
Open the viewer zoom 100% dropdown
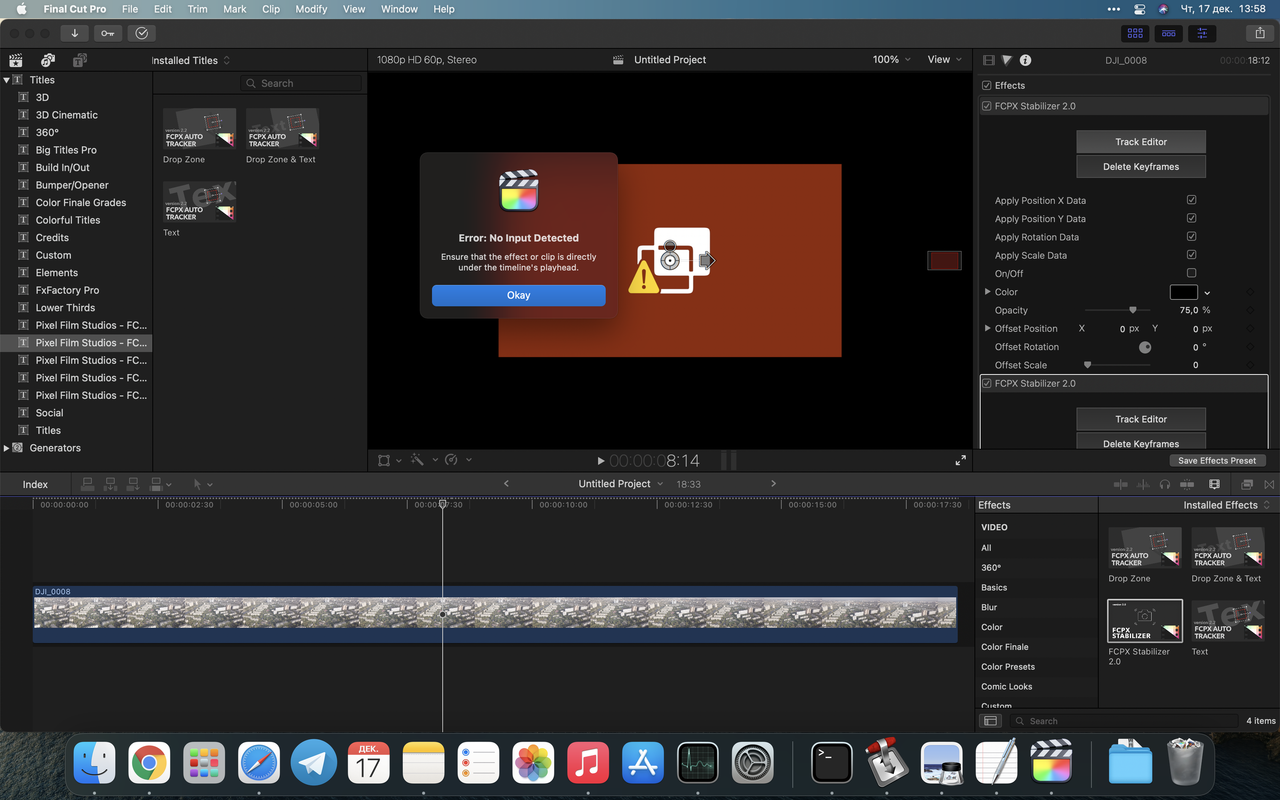(891, 60)
